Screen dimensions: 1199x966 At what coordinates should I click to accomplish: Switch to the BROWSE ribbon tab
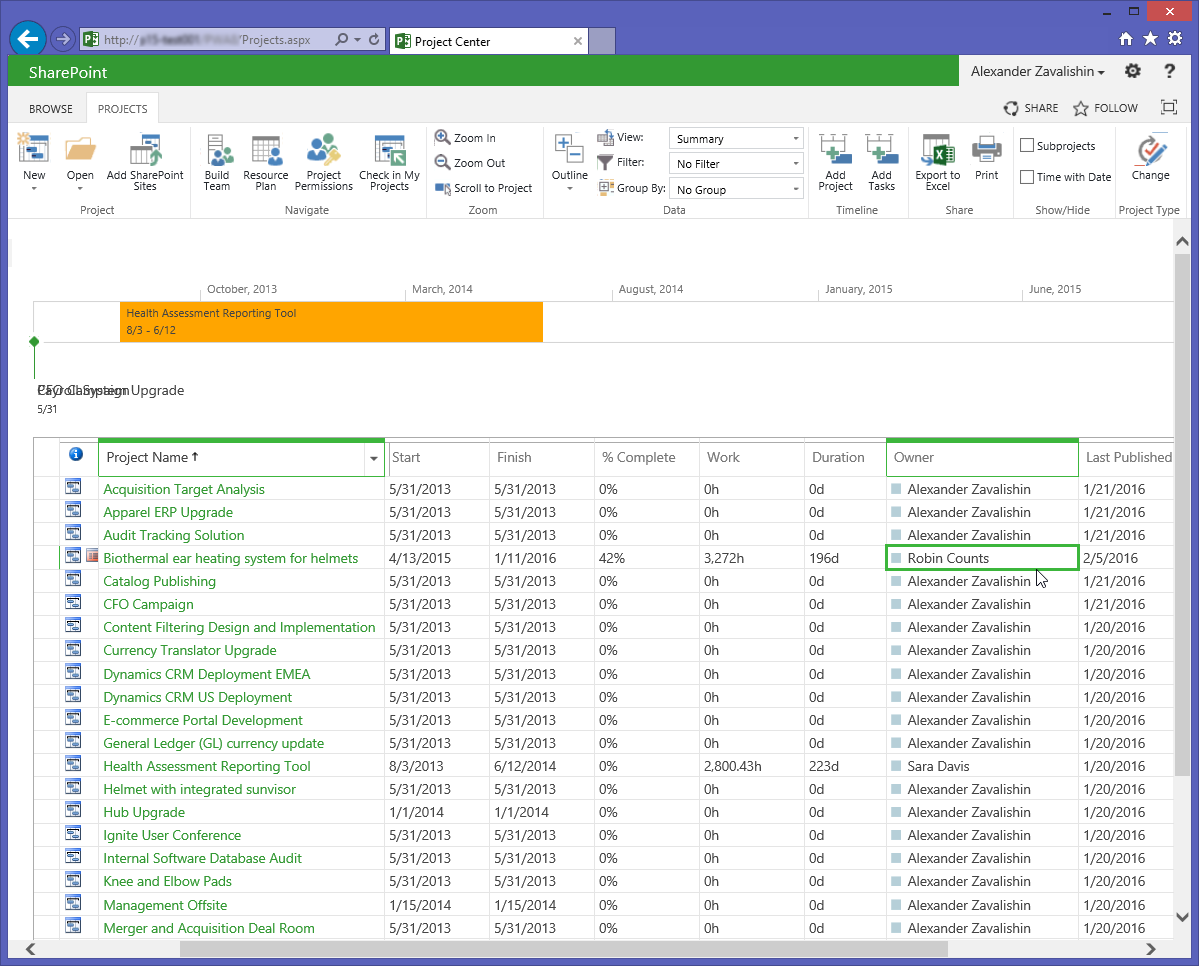click(51, 109)
